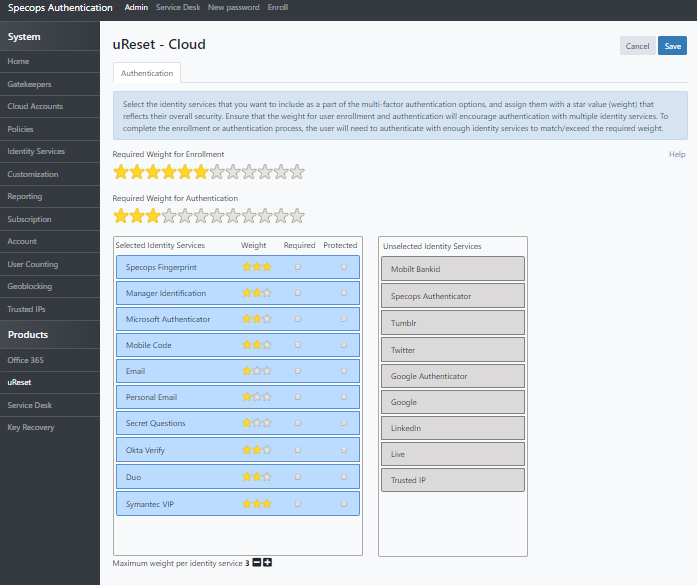The height and width of the screenshot is (585, 697).
Task: Set enrollment weight to twelfth star
Action: click(x=297, y=172)
